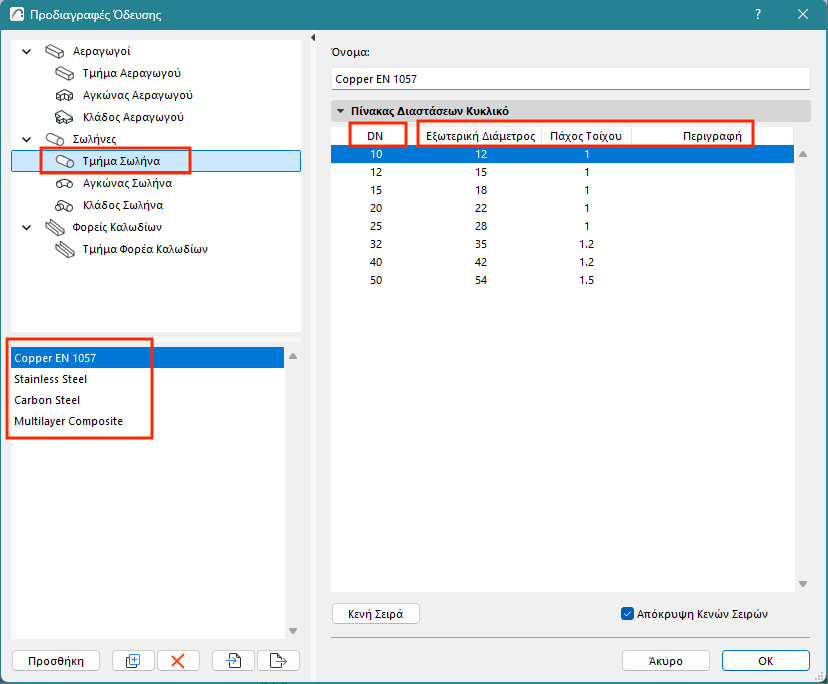Viewport: 828px width, 684px height.
Task: Click the Άκυρο button
Action: [x=665, y=661]
